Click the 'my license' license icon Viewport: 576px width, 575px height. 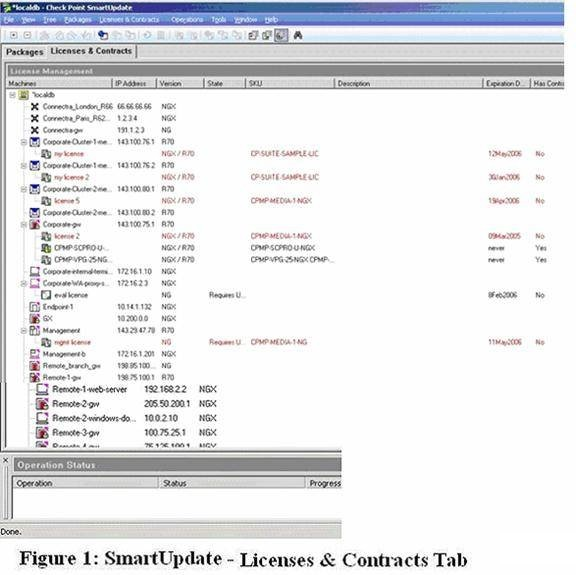[x=46, y=154]
